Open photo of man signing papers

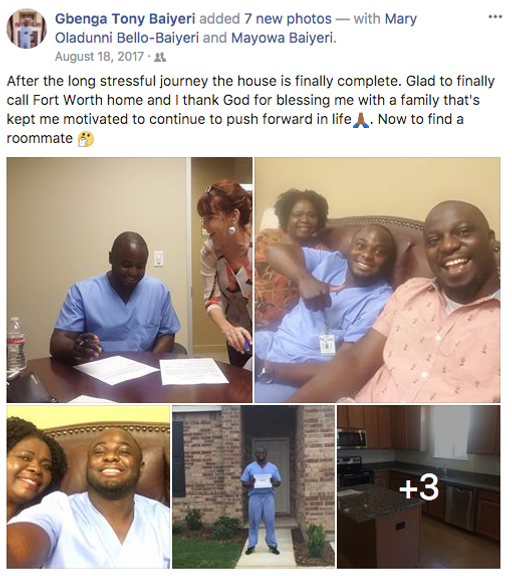129,280
